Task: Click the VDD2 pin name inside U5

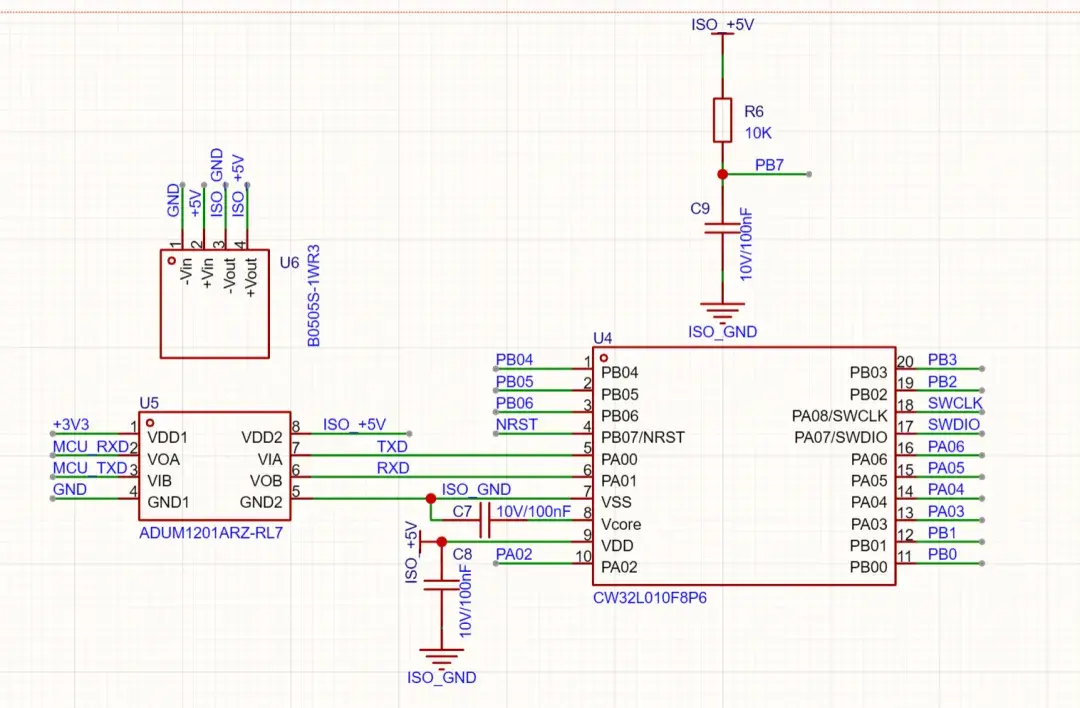Action: tap(262, 437)
